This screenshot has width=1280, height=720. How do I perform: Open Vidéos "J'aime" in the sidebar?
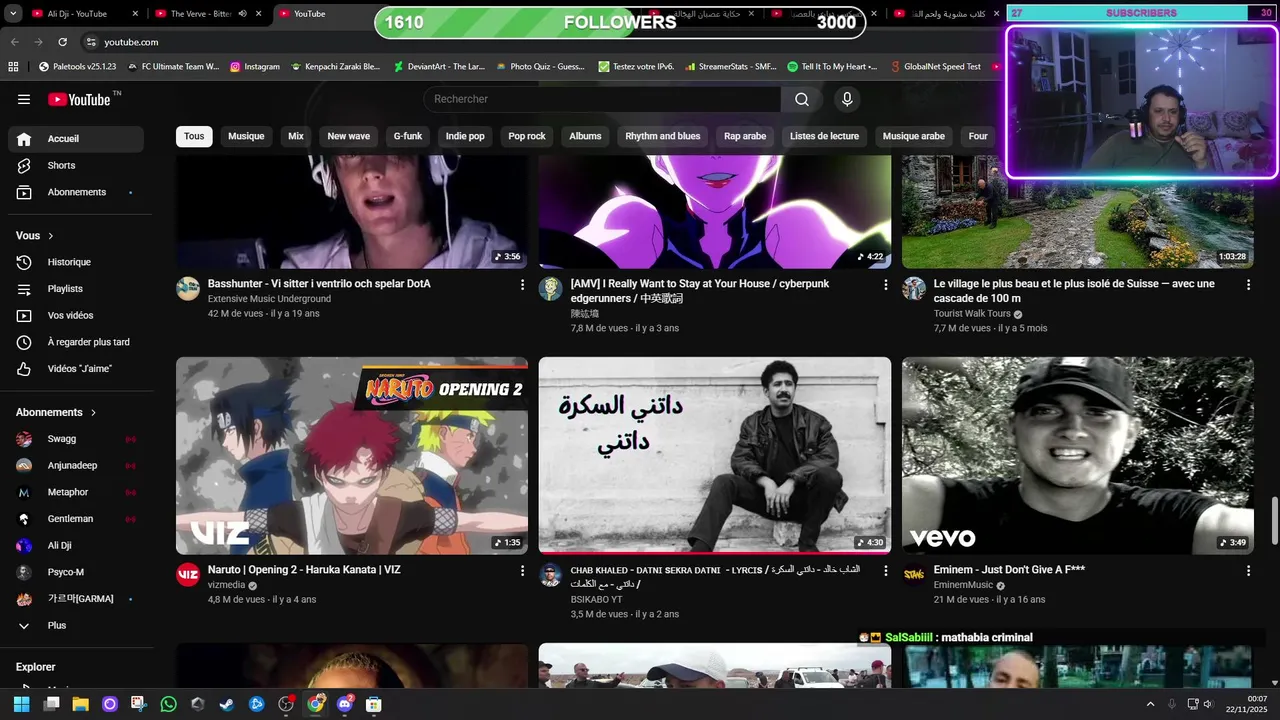click(x=75, y=369)
